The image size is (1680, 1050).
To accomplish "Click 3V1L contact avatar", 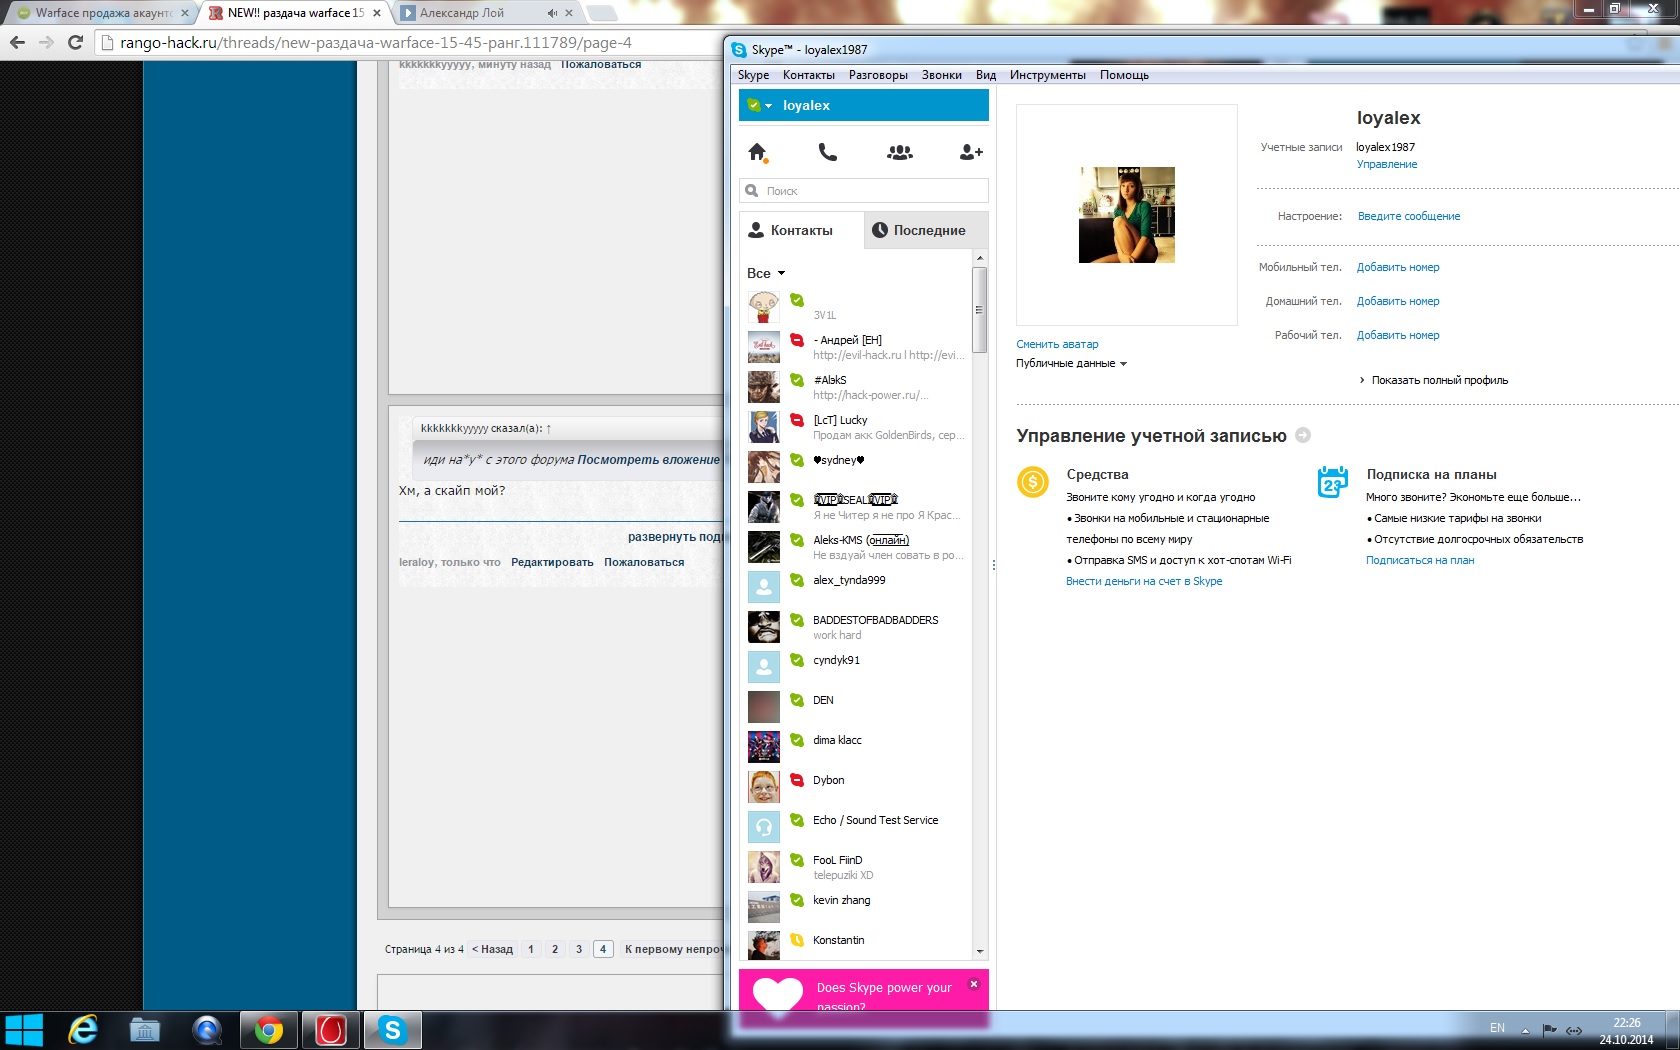I will [764, 306].
